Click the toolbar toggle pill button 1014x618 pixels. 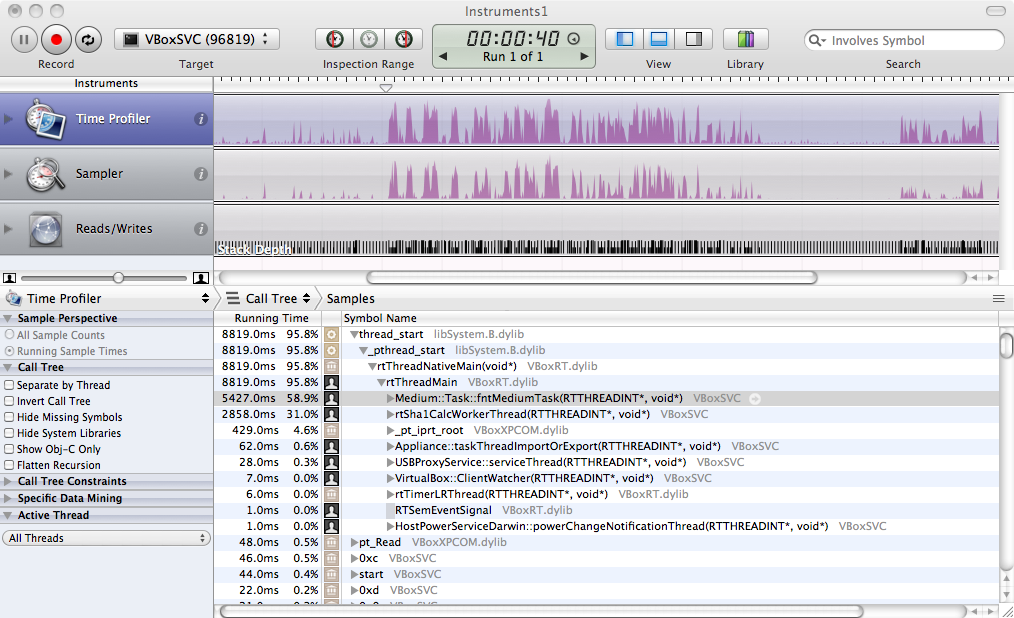point(995,11)
